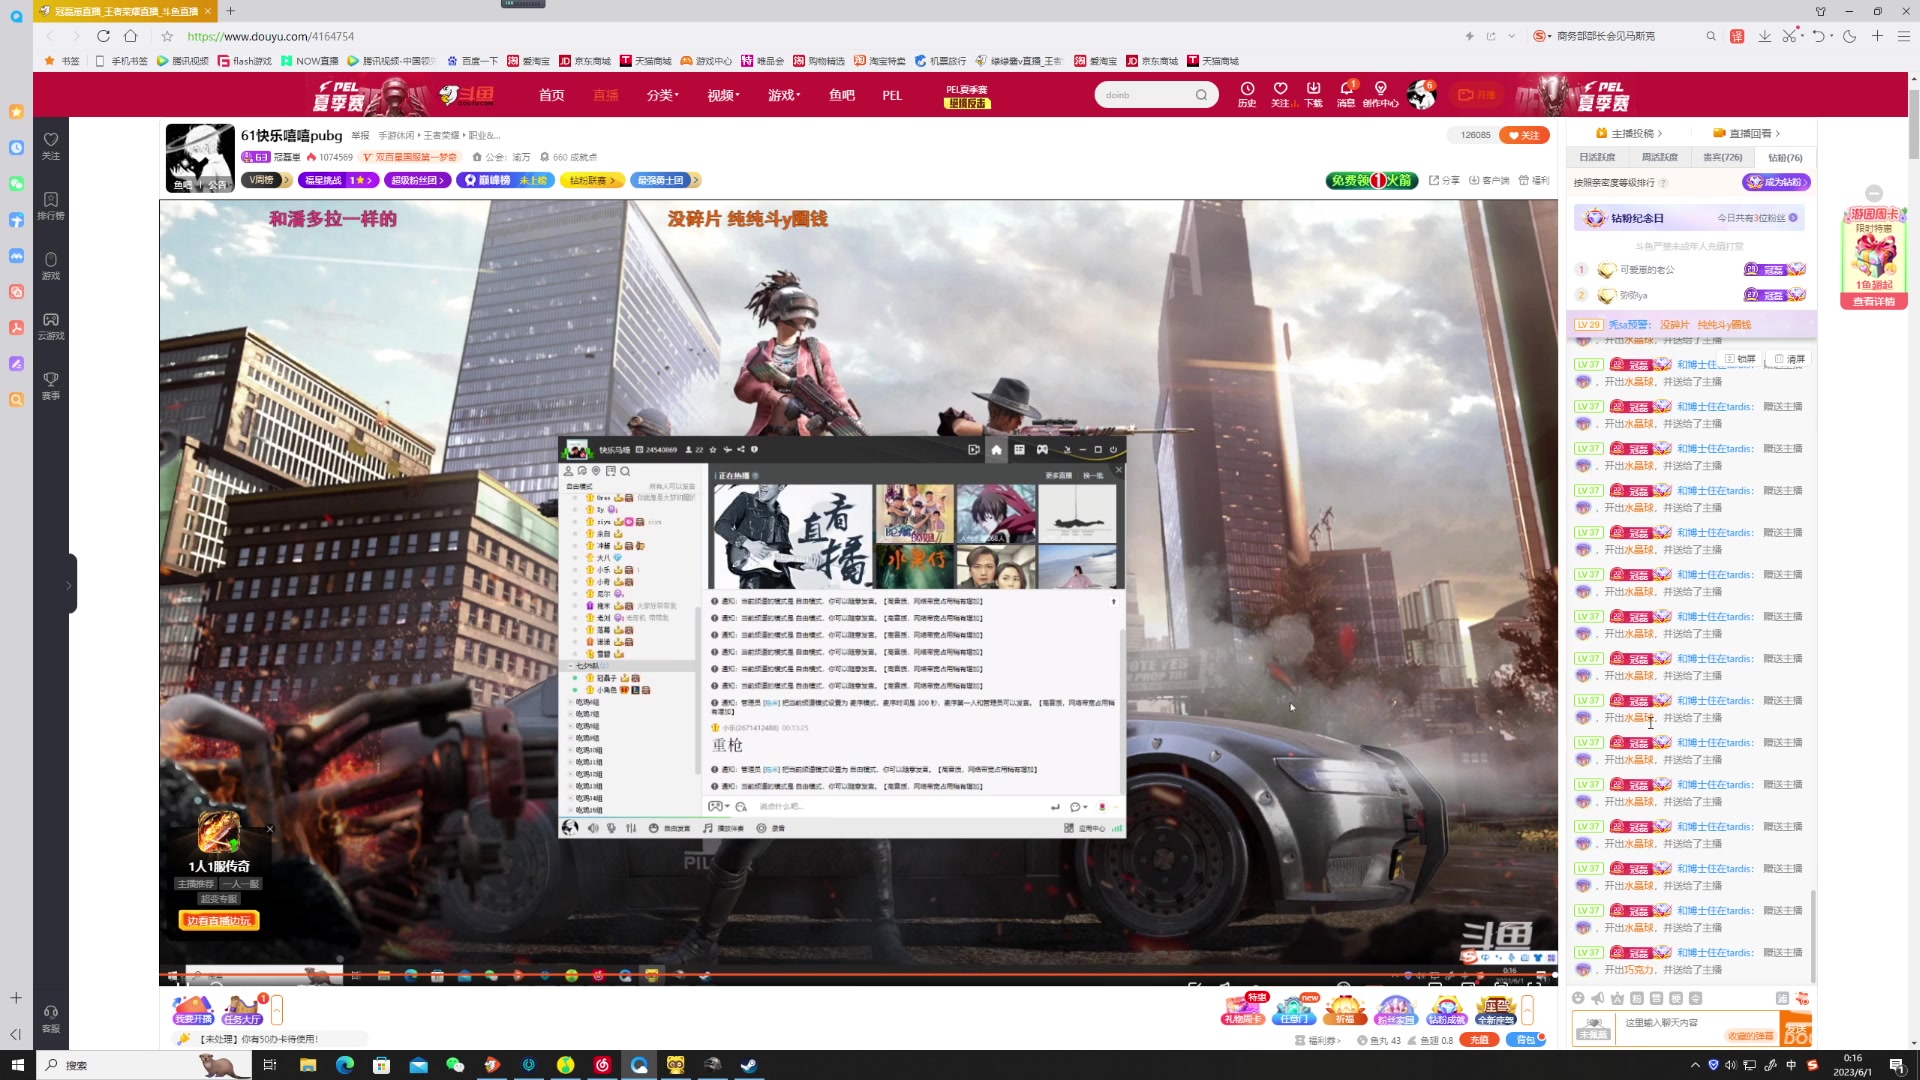
Task: Open the 礼物周卡 gift weekly card icon
Action: click(x=1243, y=1010)
